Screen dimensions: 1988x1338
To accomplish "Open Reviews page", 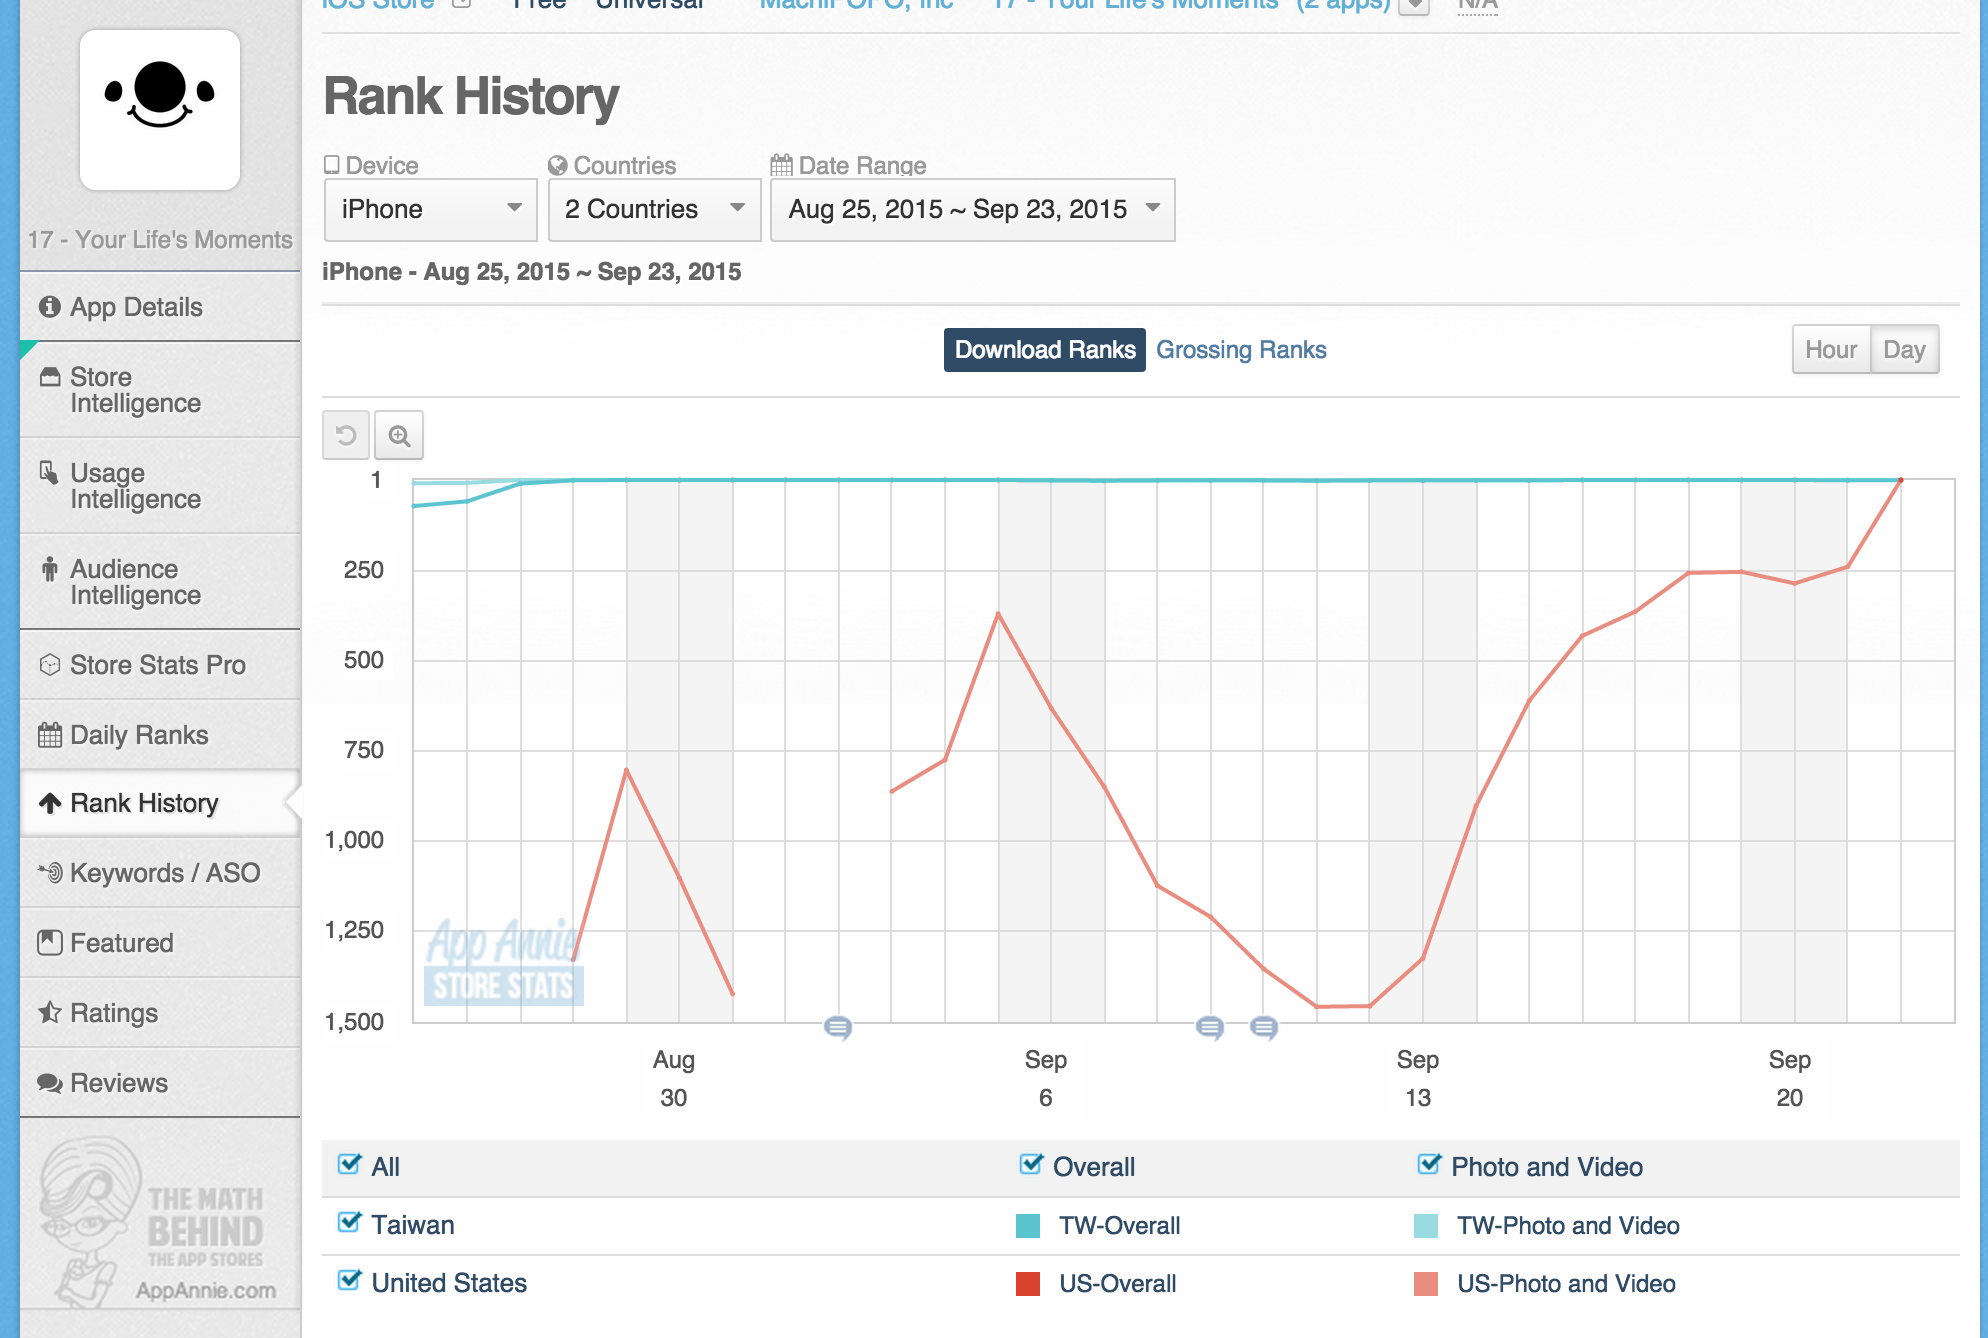I will (x=160, y=1083).
